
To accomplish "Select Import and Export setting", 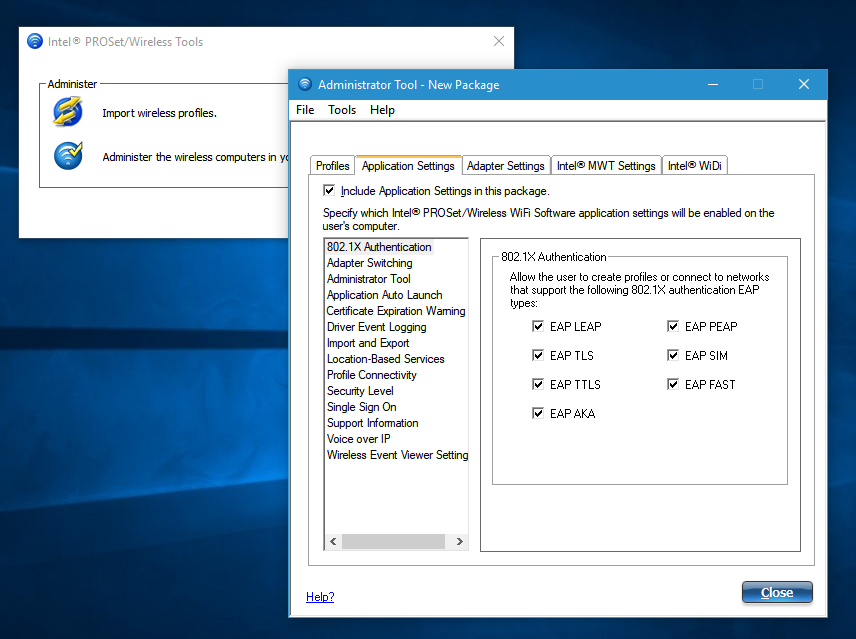I will pyautogui.click(x=368, y=343).
